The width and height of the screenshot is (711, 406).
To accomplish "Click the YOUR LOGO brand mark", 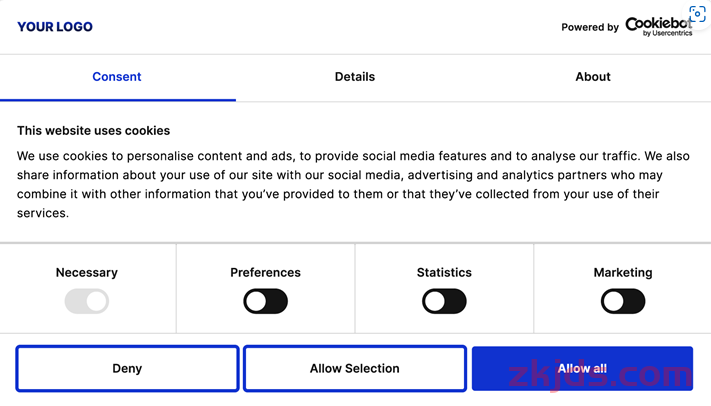I will point(55,27).
